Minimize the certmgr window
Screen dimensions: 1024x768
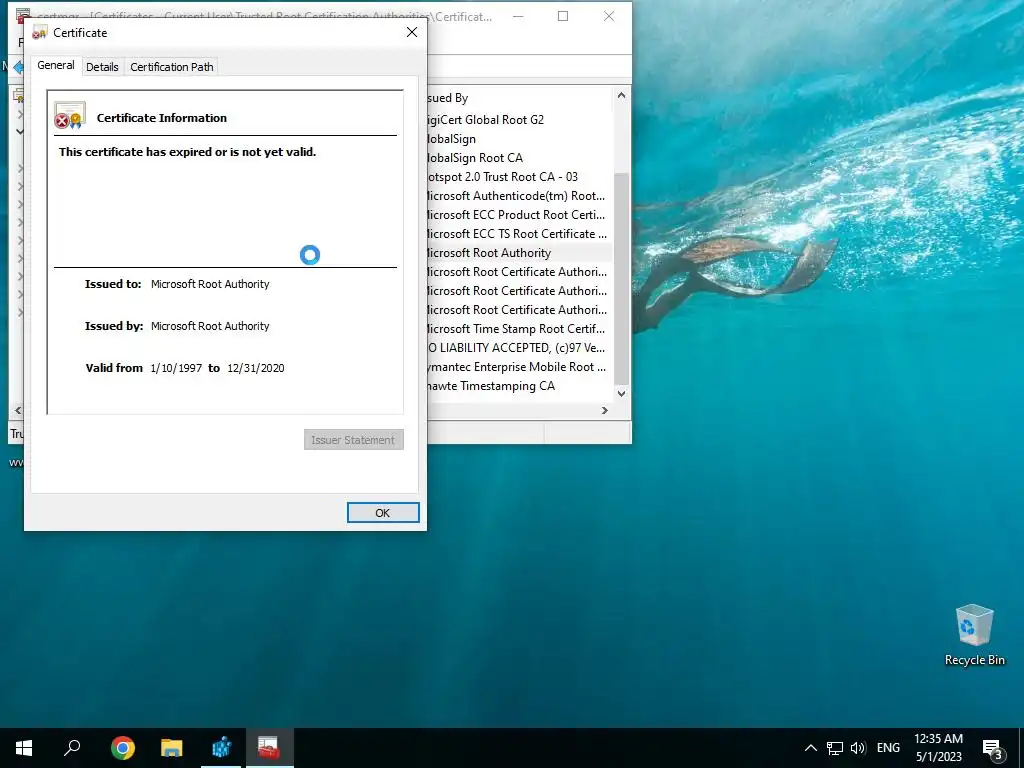click(518, 16)
